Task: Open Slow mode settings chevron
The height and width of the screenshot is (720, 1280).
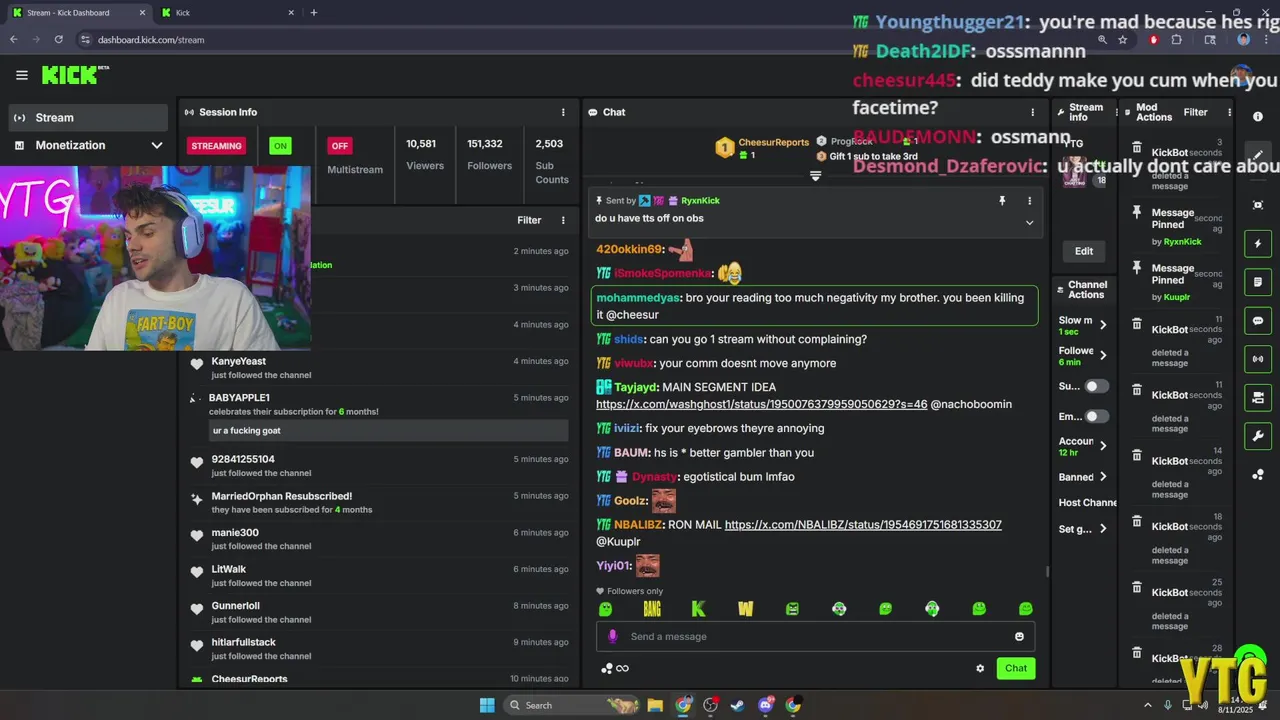Action: (x=1103, y=324)
